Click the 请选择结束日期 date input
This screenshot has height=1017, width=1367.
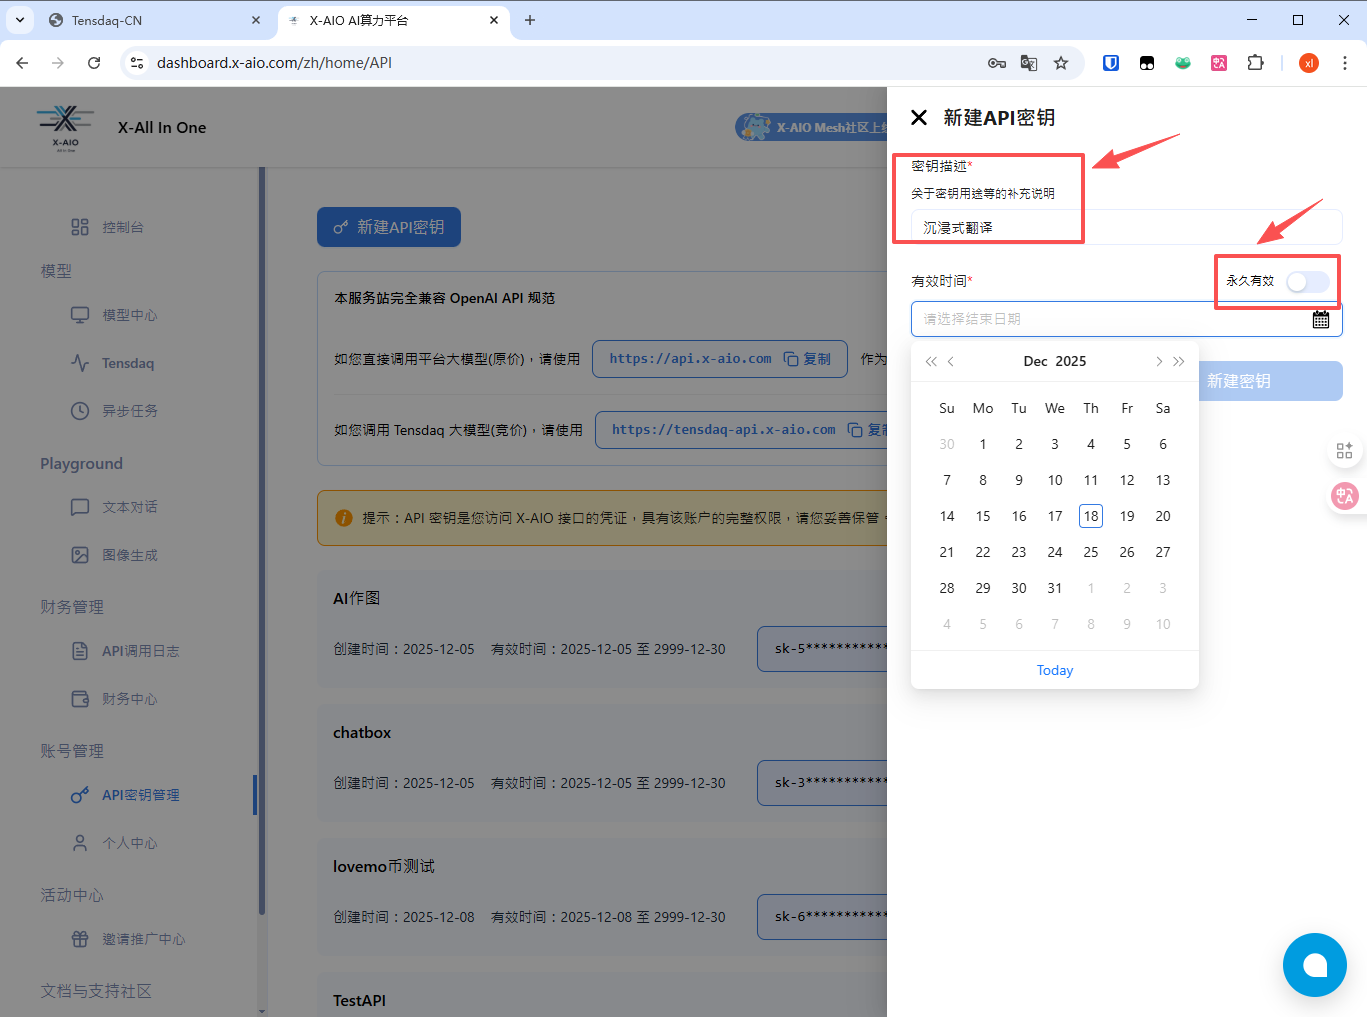coord(1126,319)
